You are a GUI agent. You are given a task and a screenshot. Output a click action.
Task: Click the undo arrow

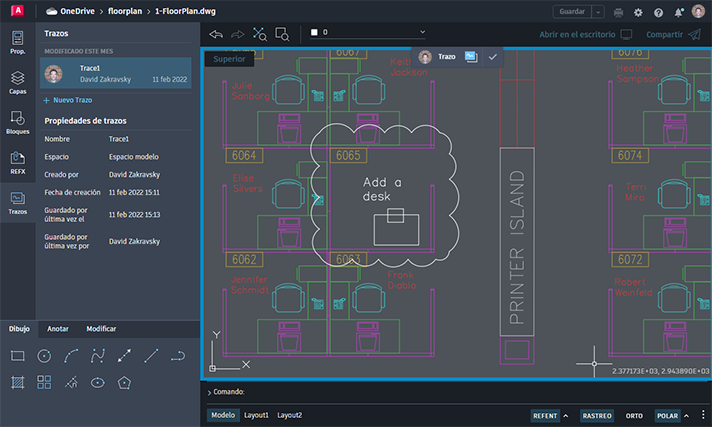click(216, 34)
